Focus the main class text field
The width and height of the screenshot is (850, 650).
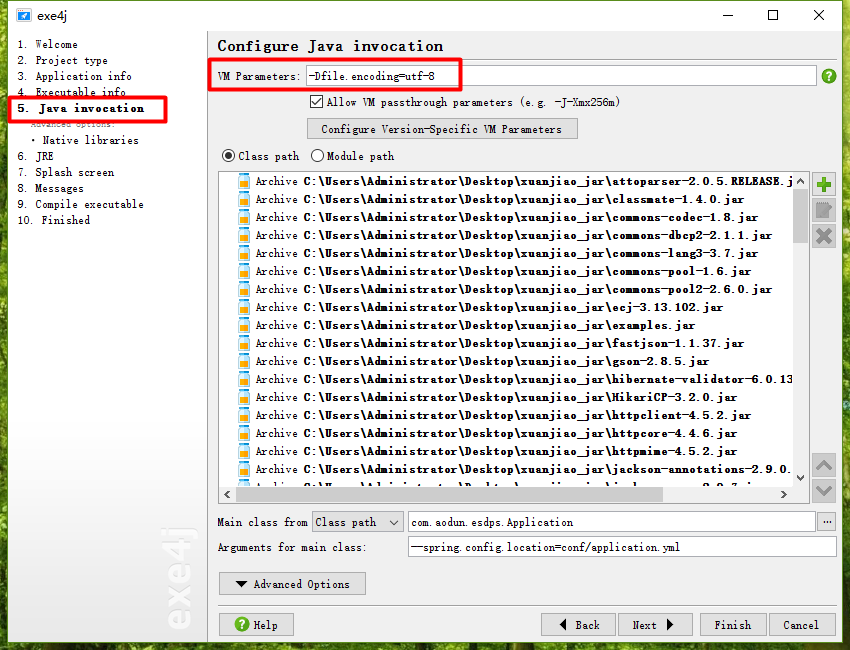(x=611, y=522)
